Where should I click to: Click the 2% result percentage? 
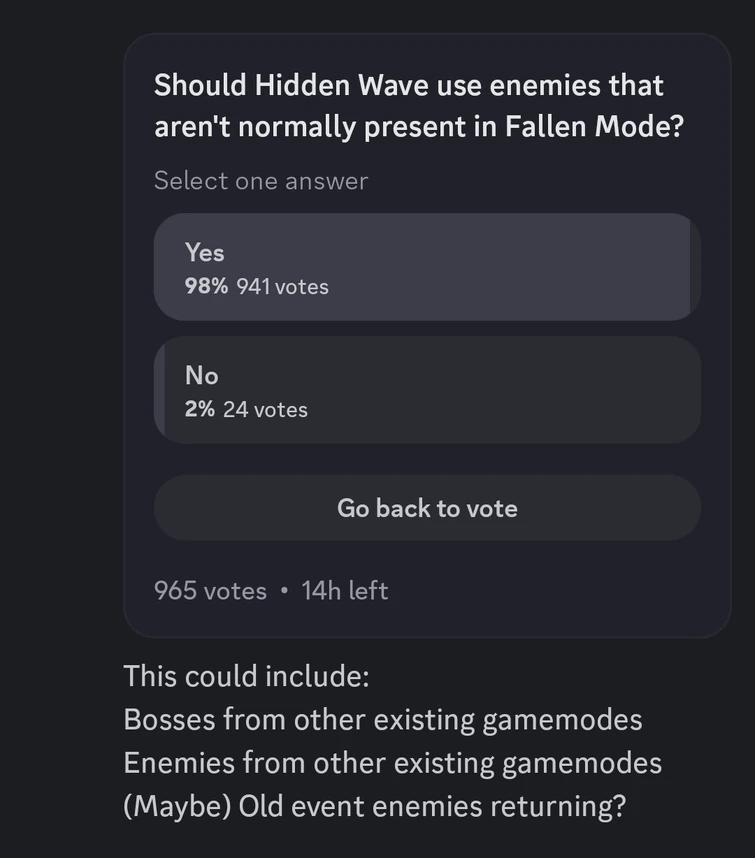tap(199, 409)
